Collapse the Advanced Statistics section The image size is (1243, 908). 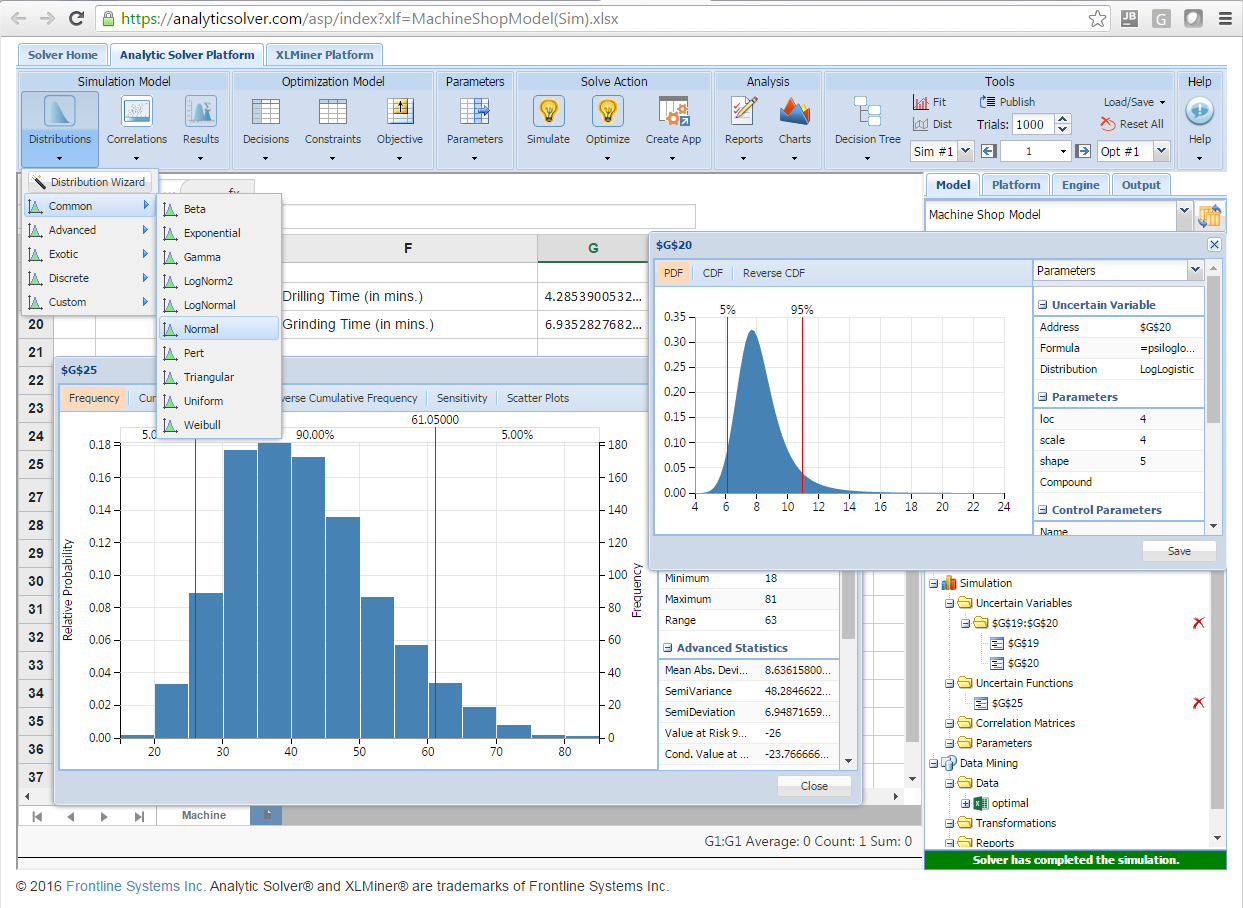pyautogui.click(x=668, y=648)
